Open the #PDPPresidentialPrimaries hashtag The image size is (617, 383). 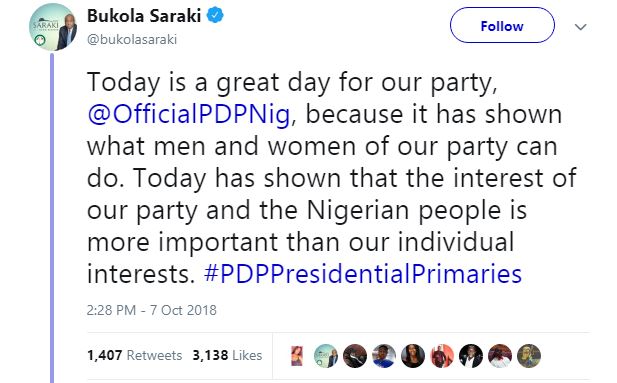(363, 274)
